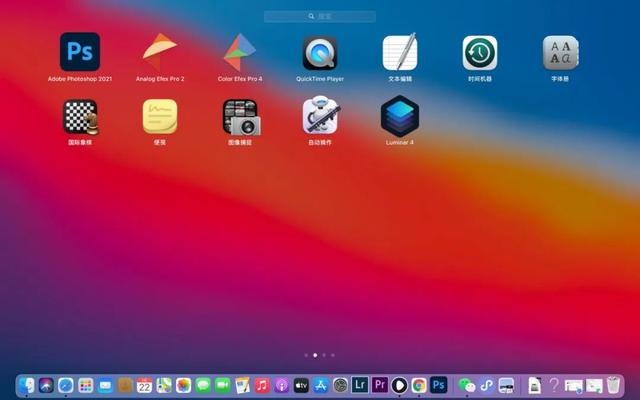640x400 pixels.
Task: Open Adobe Photoshop 2021 from Launchpad
Action: 80,52
